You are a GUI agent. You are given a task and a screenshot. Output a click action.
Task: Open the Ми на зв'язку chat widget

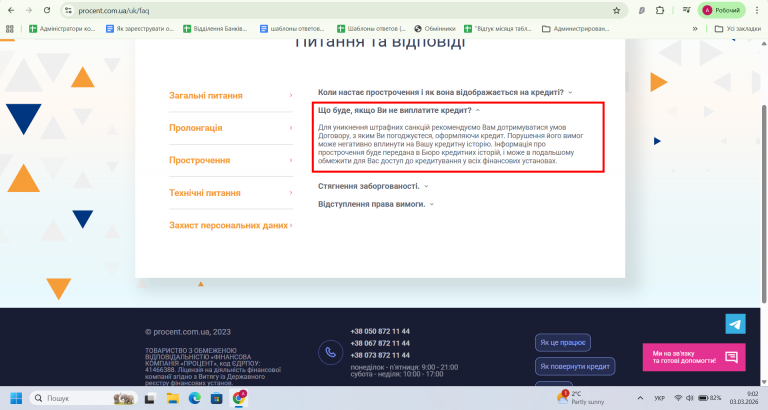(x=694, y=357)
